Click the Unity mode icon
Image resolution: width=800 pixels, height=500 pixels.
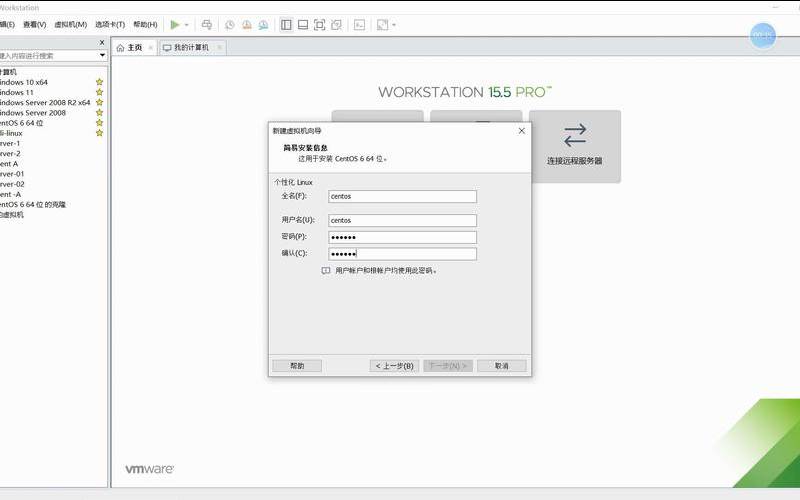click(x=336, y=24)
